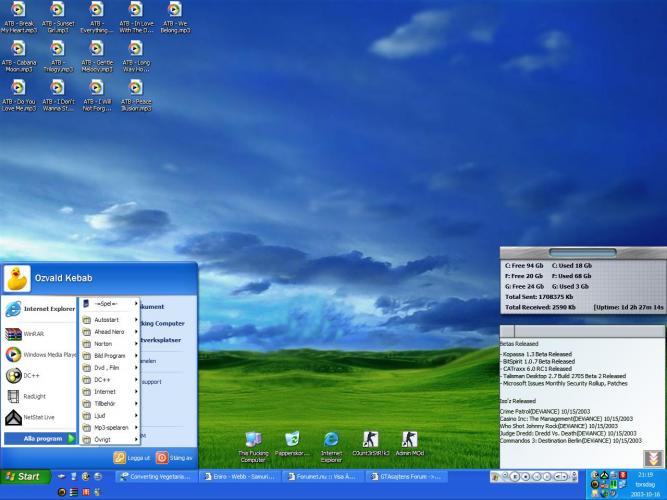
Task: Click the Stäng av shutdown button
Action: click(x=175, y=457)
